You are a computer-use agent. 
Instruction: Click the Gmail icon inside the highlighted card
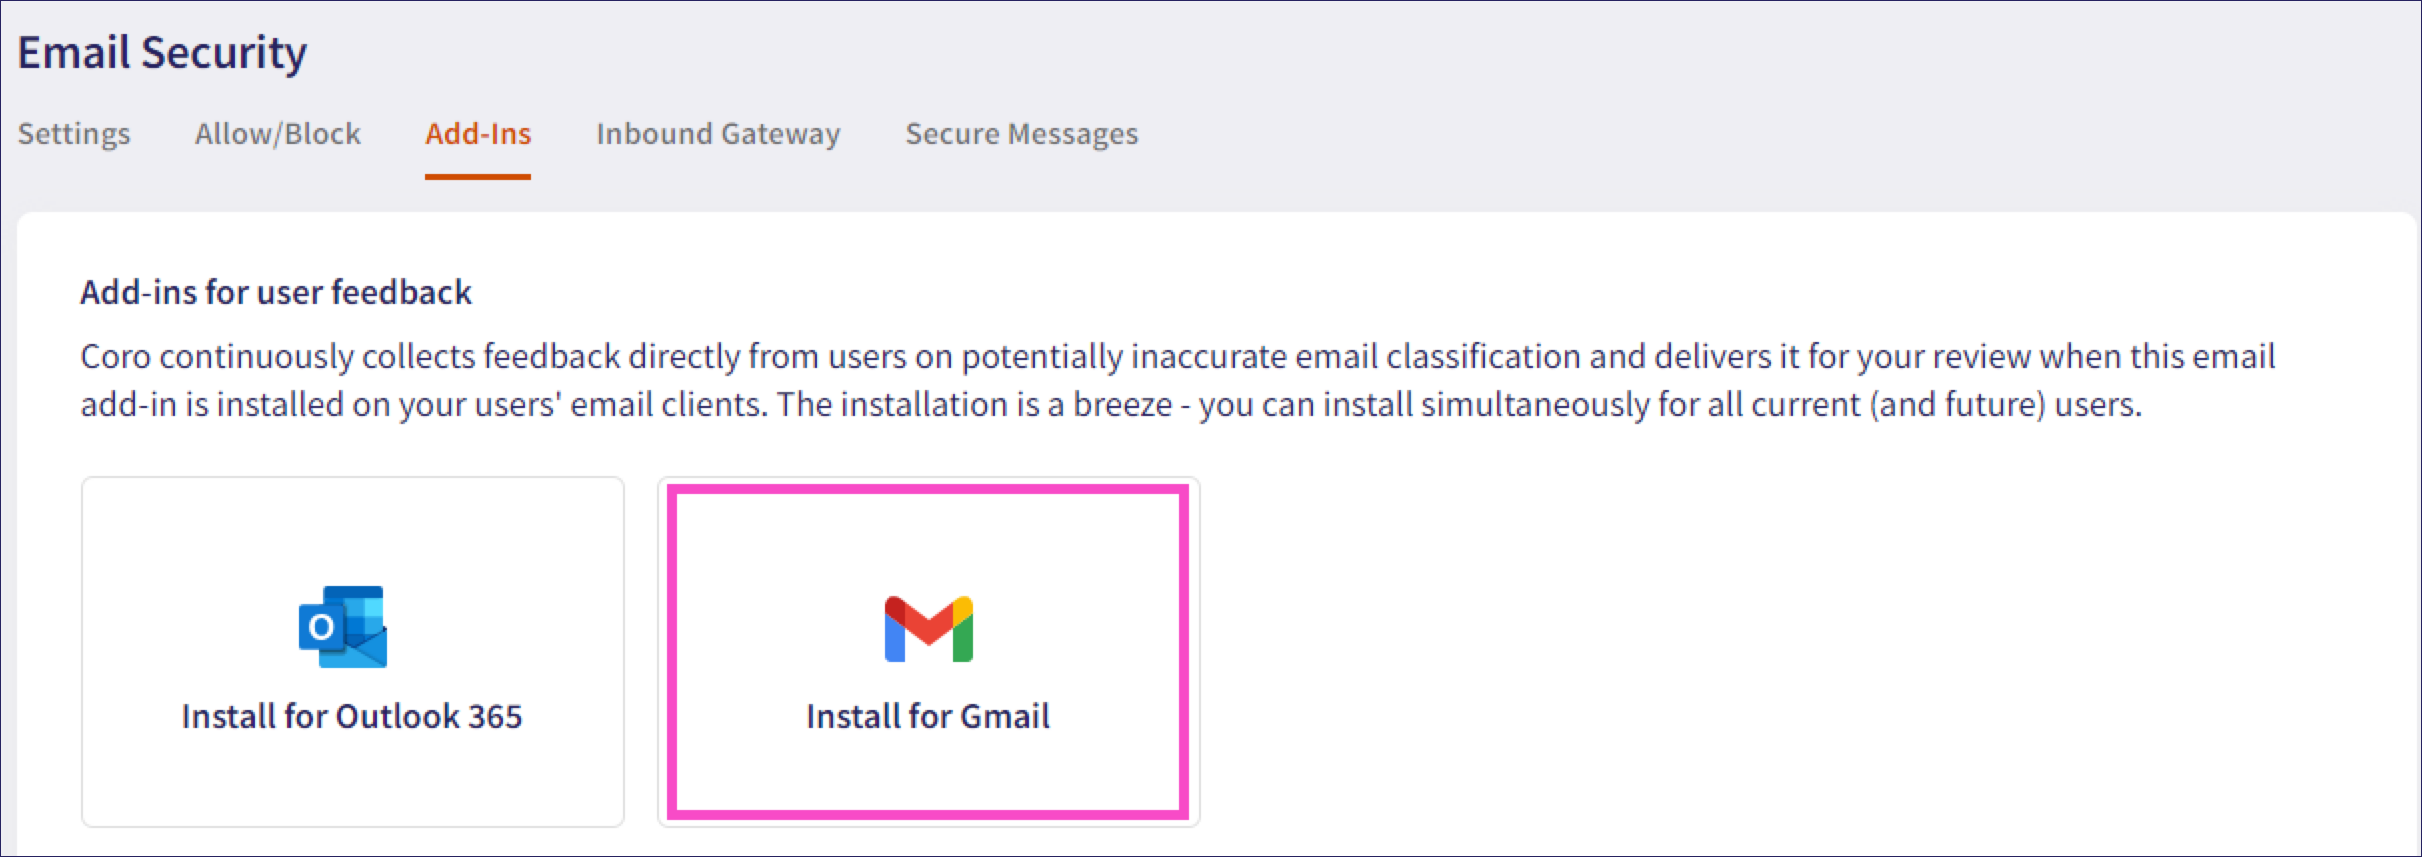tap(926, 625)
